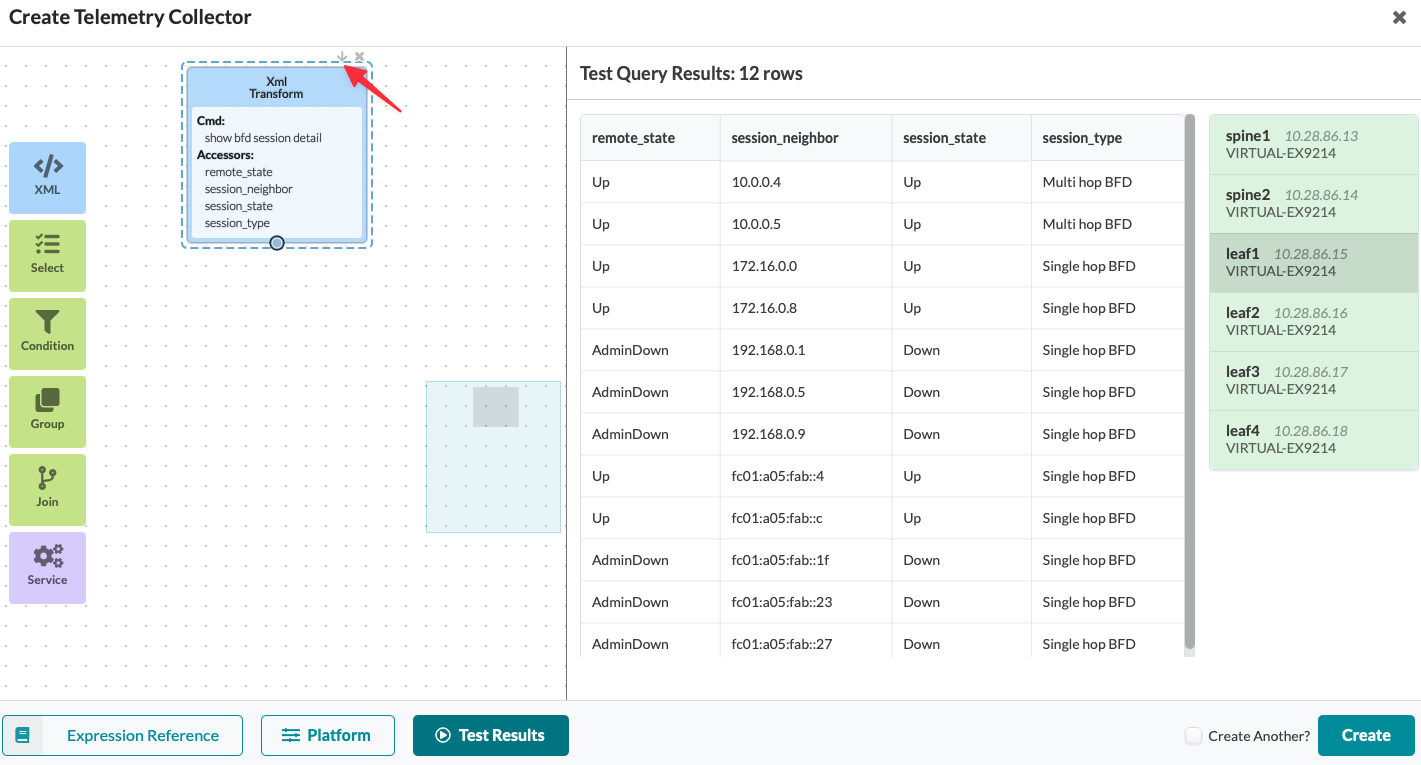
Task: Click the Create button
Action: coord(1366,735)
